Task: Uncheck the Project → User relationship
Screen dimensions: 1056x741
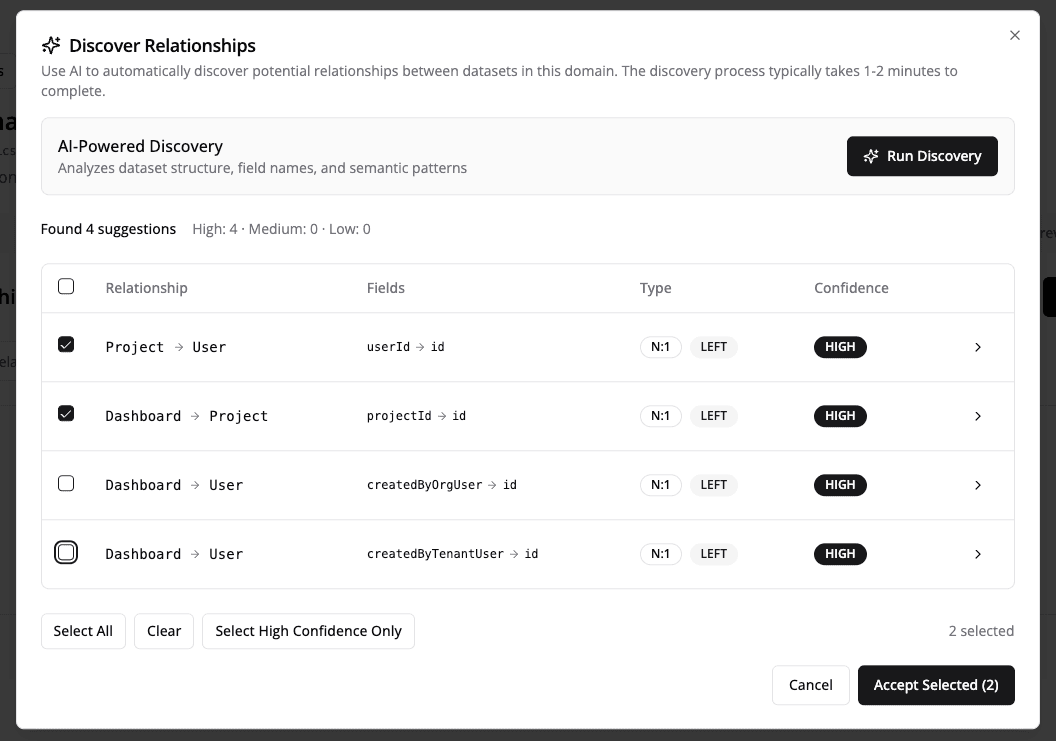Action: click(66, 343)
